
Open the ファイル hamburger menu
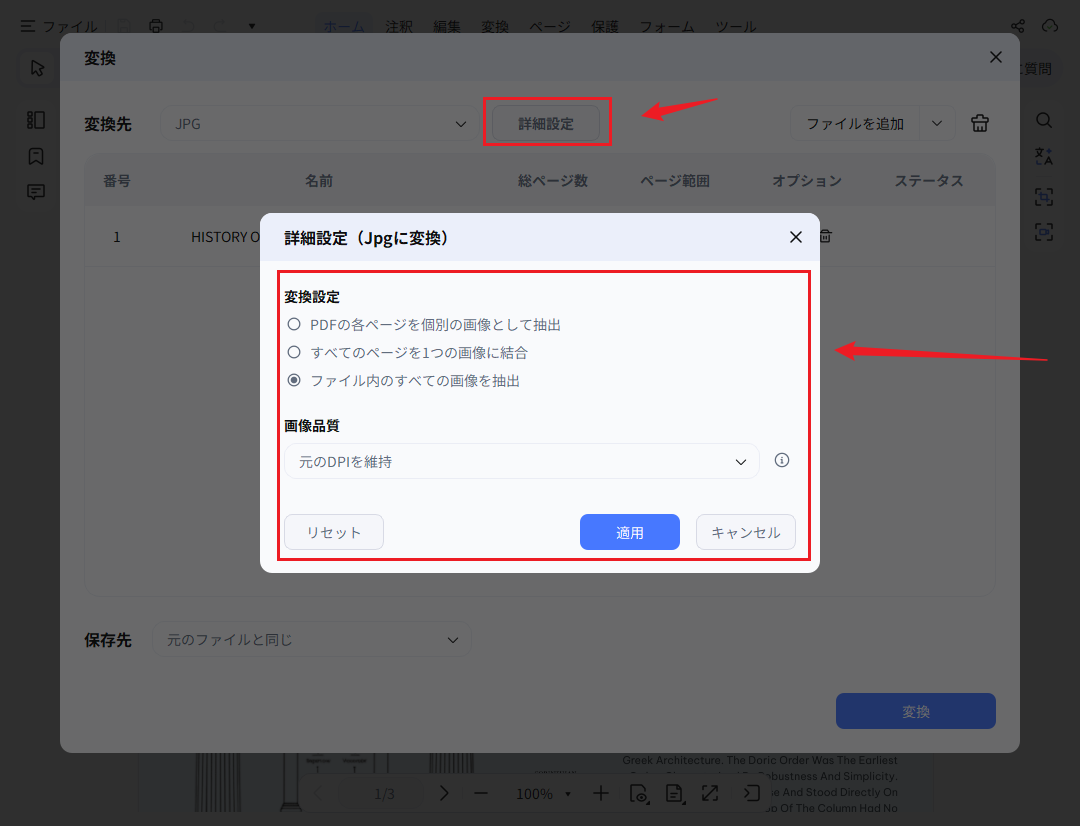click(59, 26)
